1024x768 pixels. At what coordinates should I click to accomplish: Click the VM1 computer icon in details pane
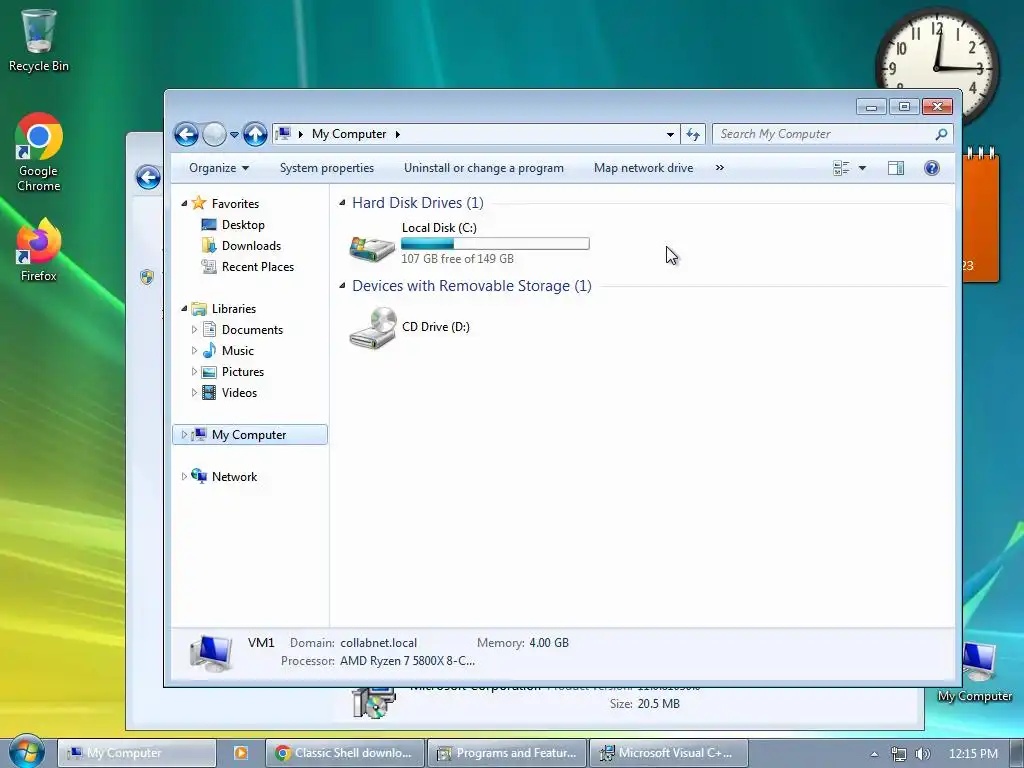[211, 653]
